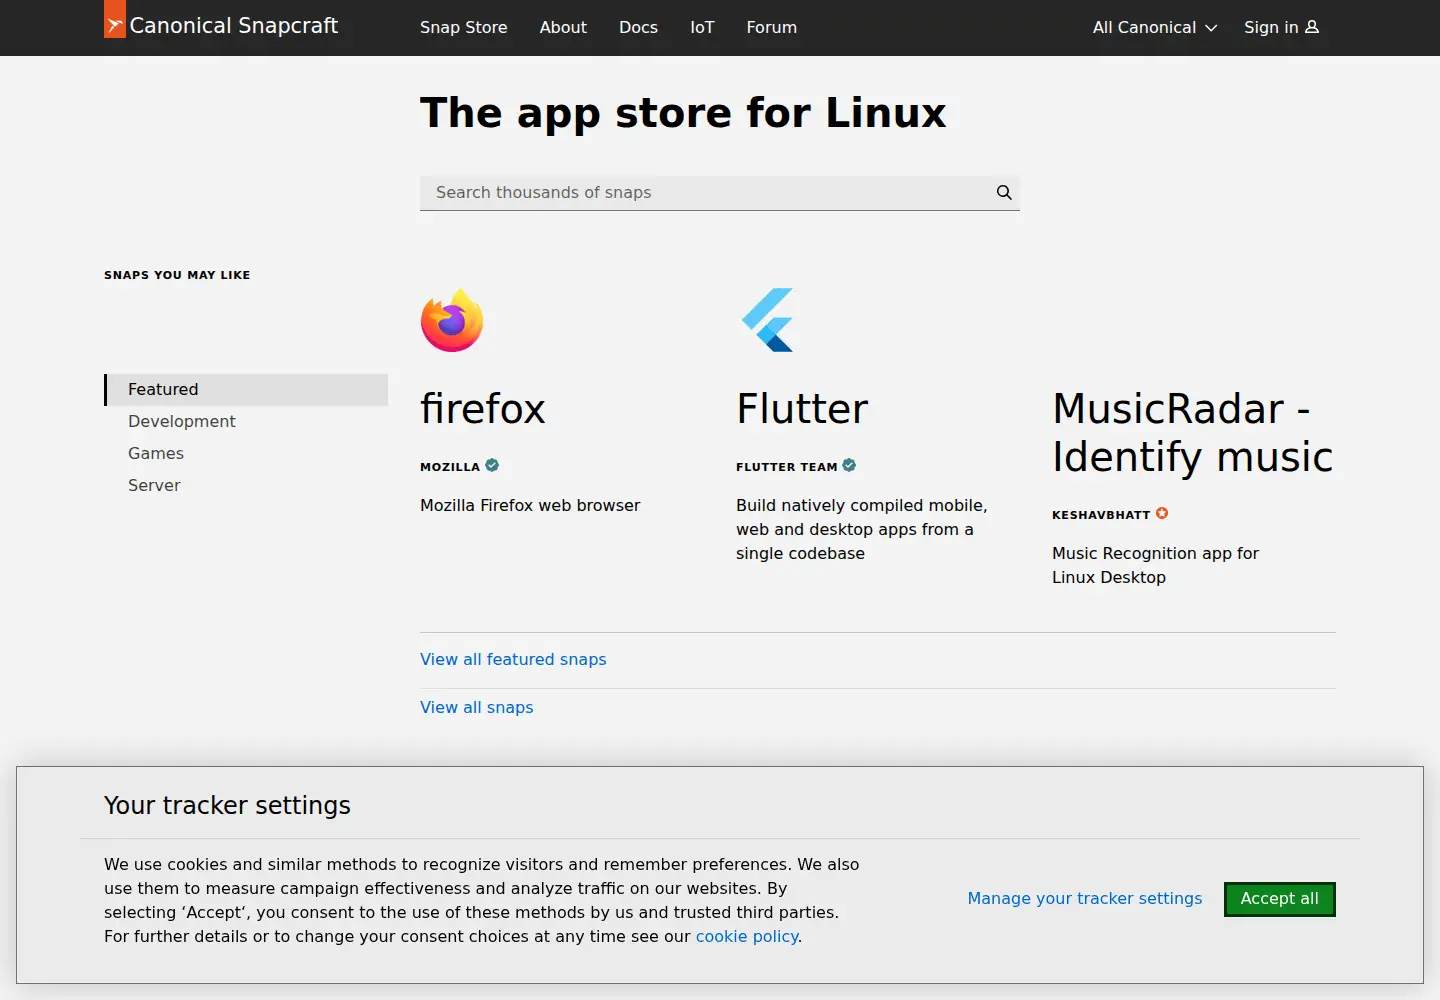
Task: Click the search magnifier icon
Action: coord(1004,193)
